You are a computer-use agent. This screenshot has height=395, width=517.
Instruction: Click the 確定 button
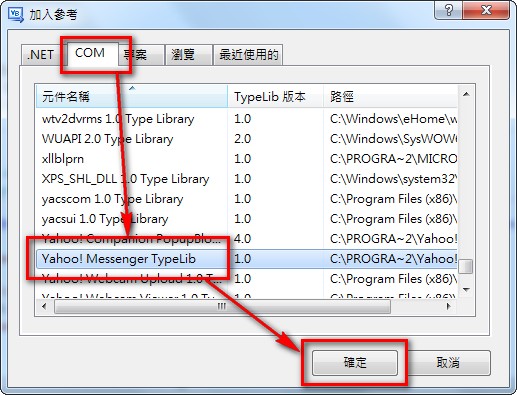click(x=355, y=362)
